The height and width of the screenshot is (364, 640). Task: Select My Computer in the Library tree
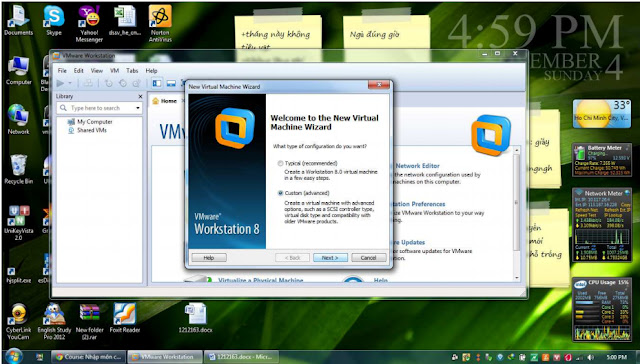95,122
